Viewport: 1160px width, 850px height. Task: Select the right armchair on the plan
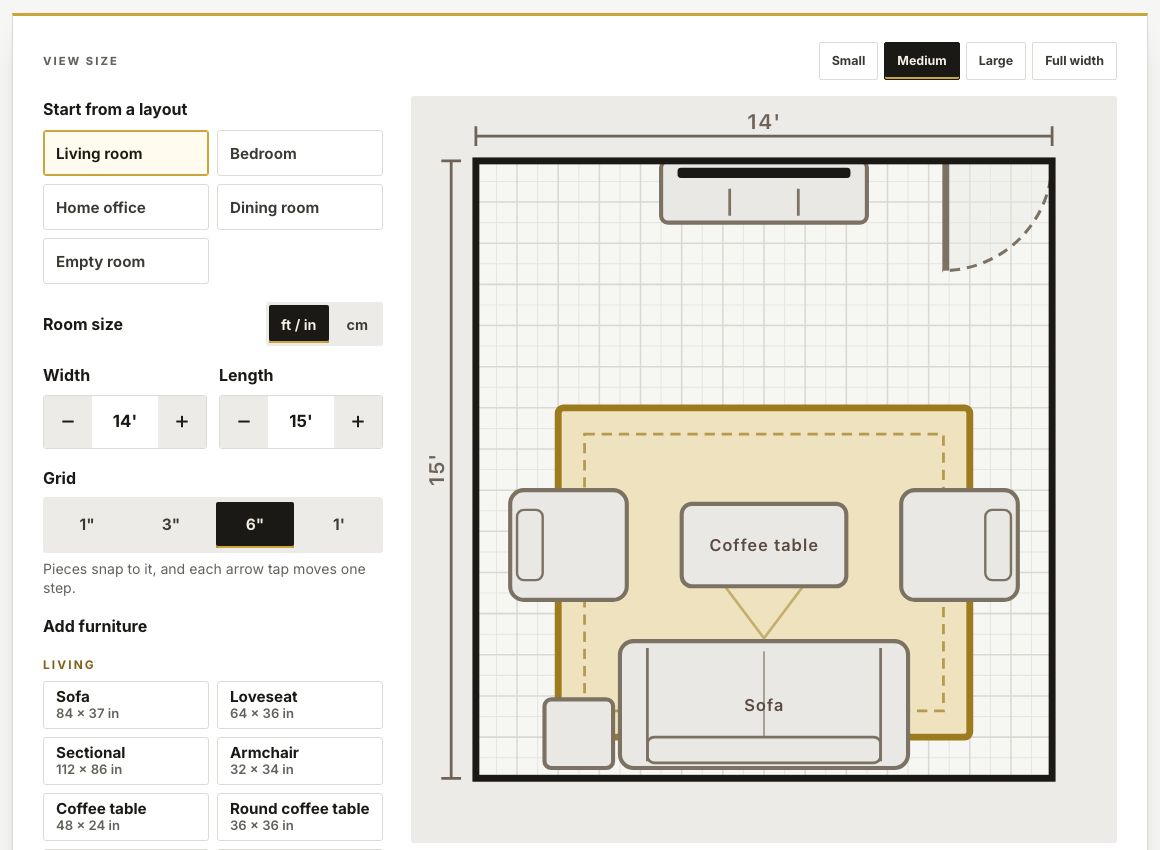pos(959,544)
